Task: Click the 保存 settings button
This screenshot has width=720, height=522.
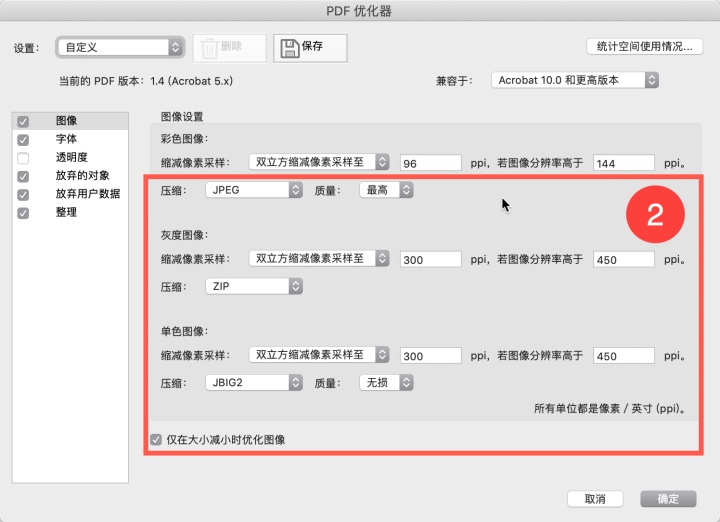Action: (310, 48)
